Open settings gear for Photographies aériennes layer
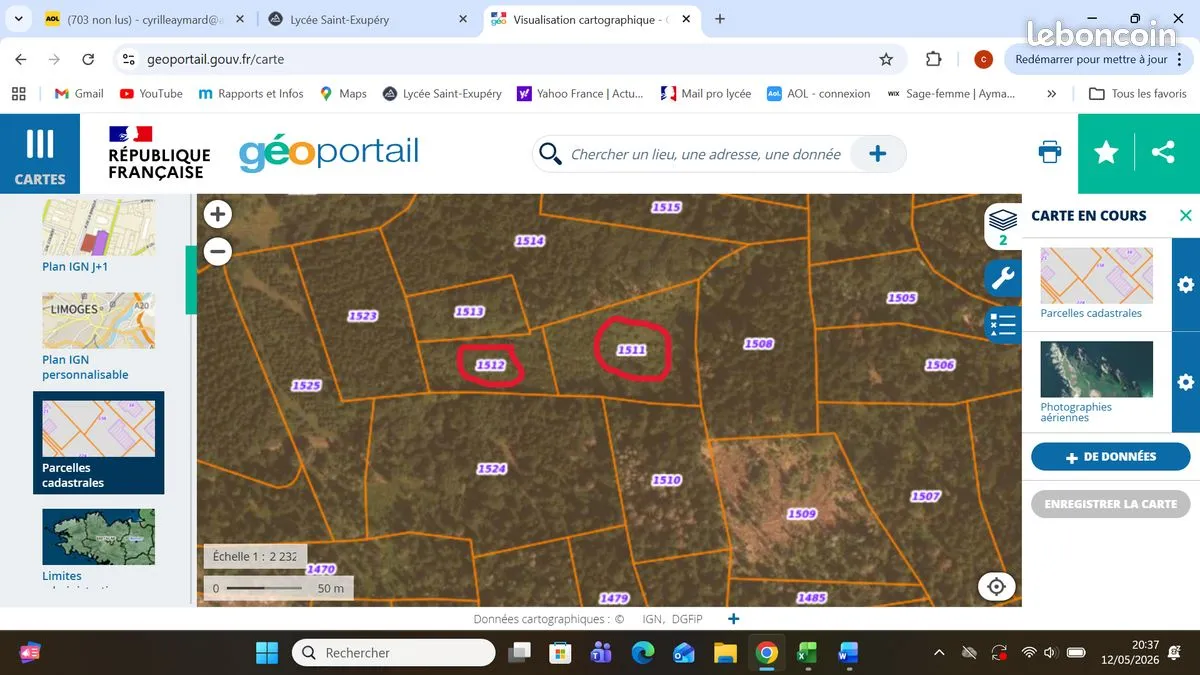Viewport: 1200px width, 675px height. (x=1186, y=382)
